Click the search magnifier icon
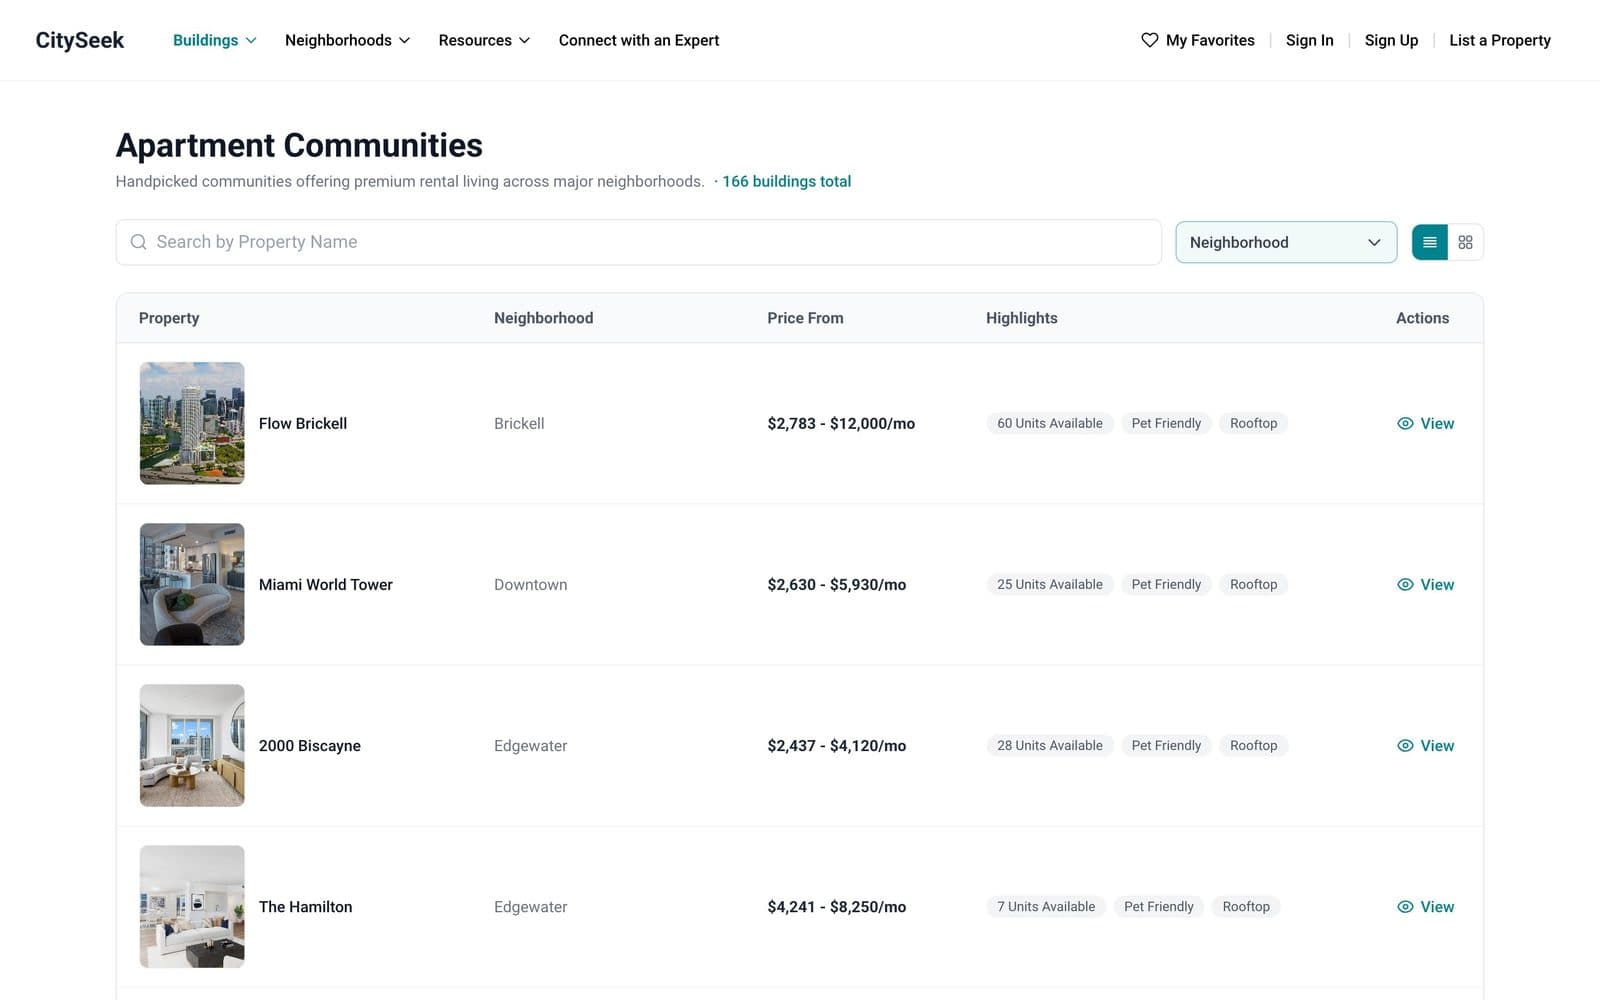This screenshot has height=1000, width=1600. pos(138,242)
